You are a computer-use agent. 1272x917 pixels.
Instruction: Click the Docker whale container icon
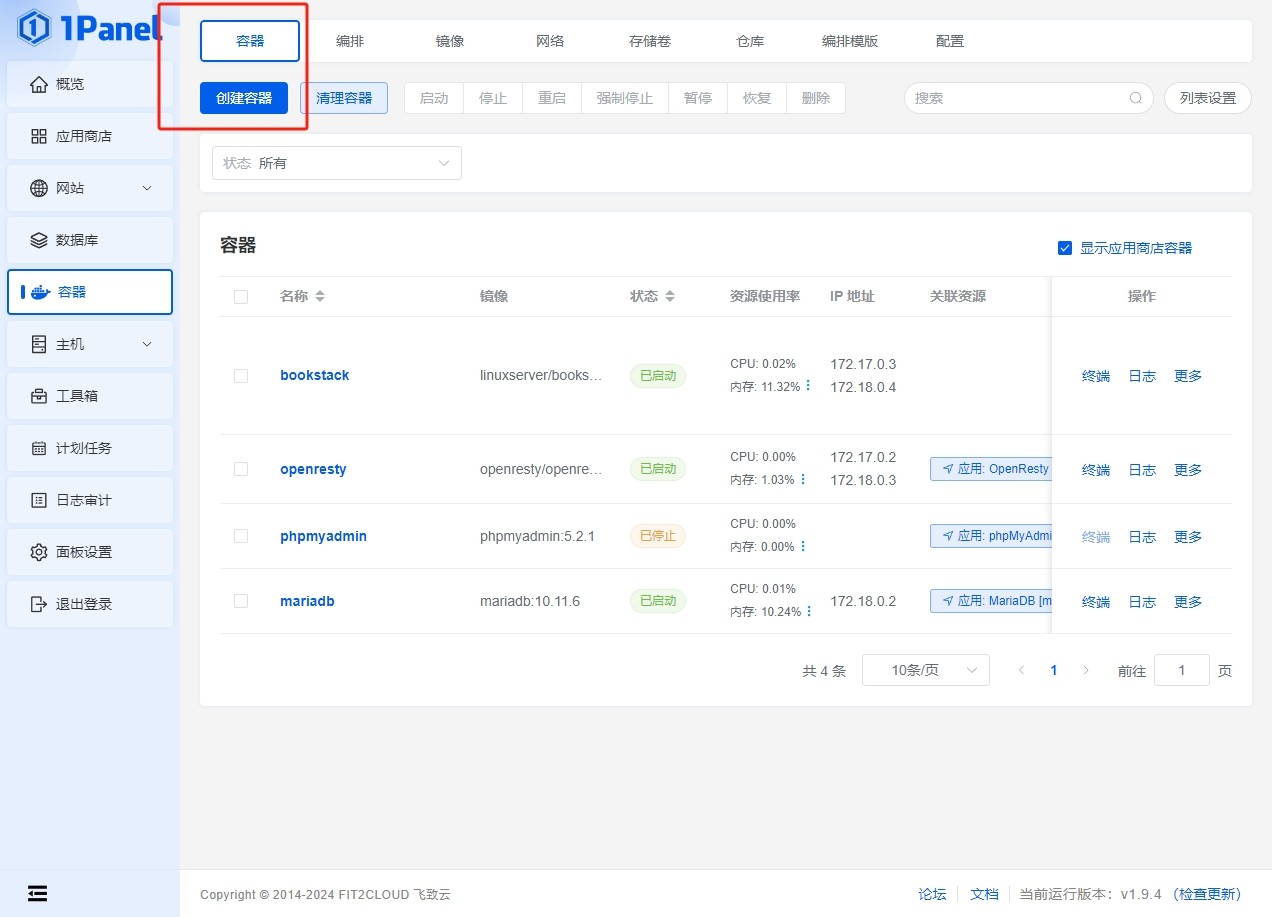click(x=40, y=292)
